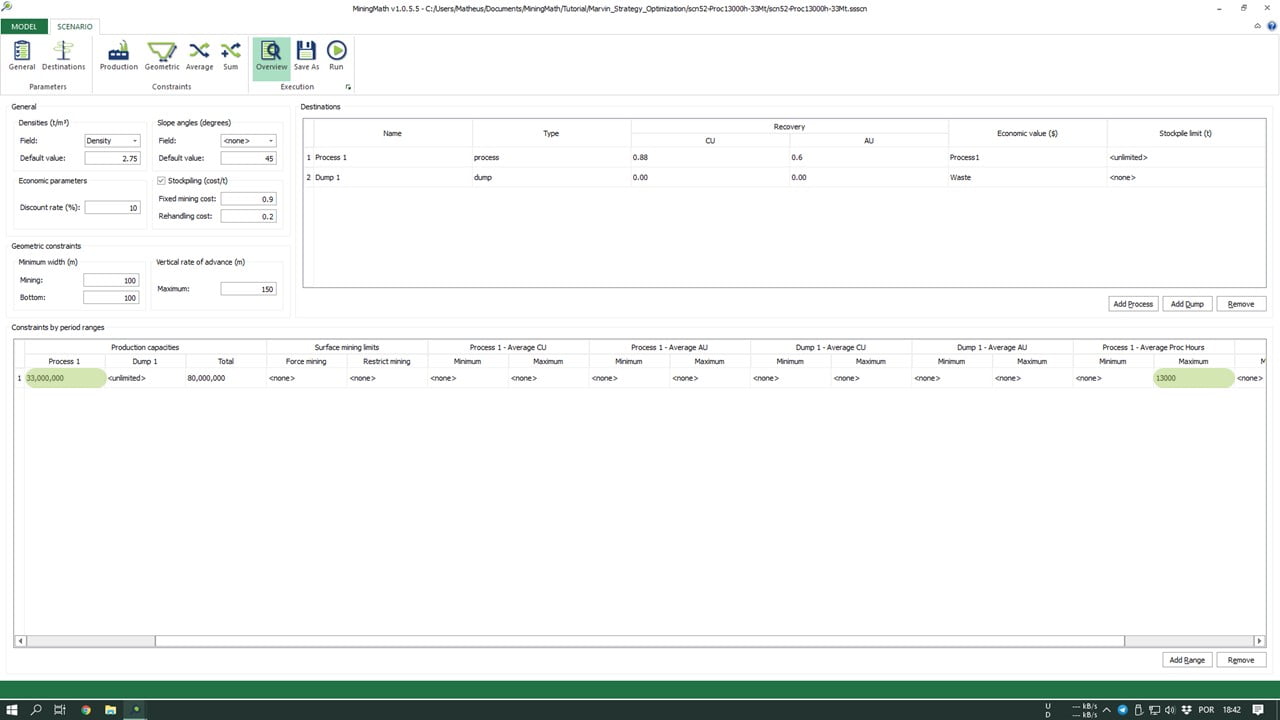Open Chrome from the Windows taskbar
Viewport: 1280px width, 720px height.
pyautogui.click(x=86, y=710)
